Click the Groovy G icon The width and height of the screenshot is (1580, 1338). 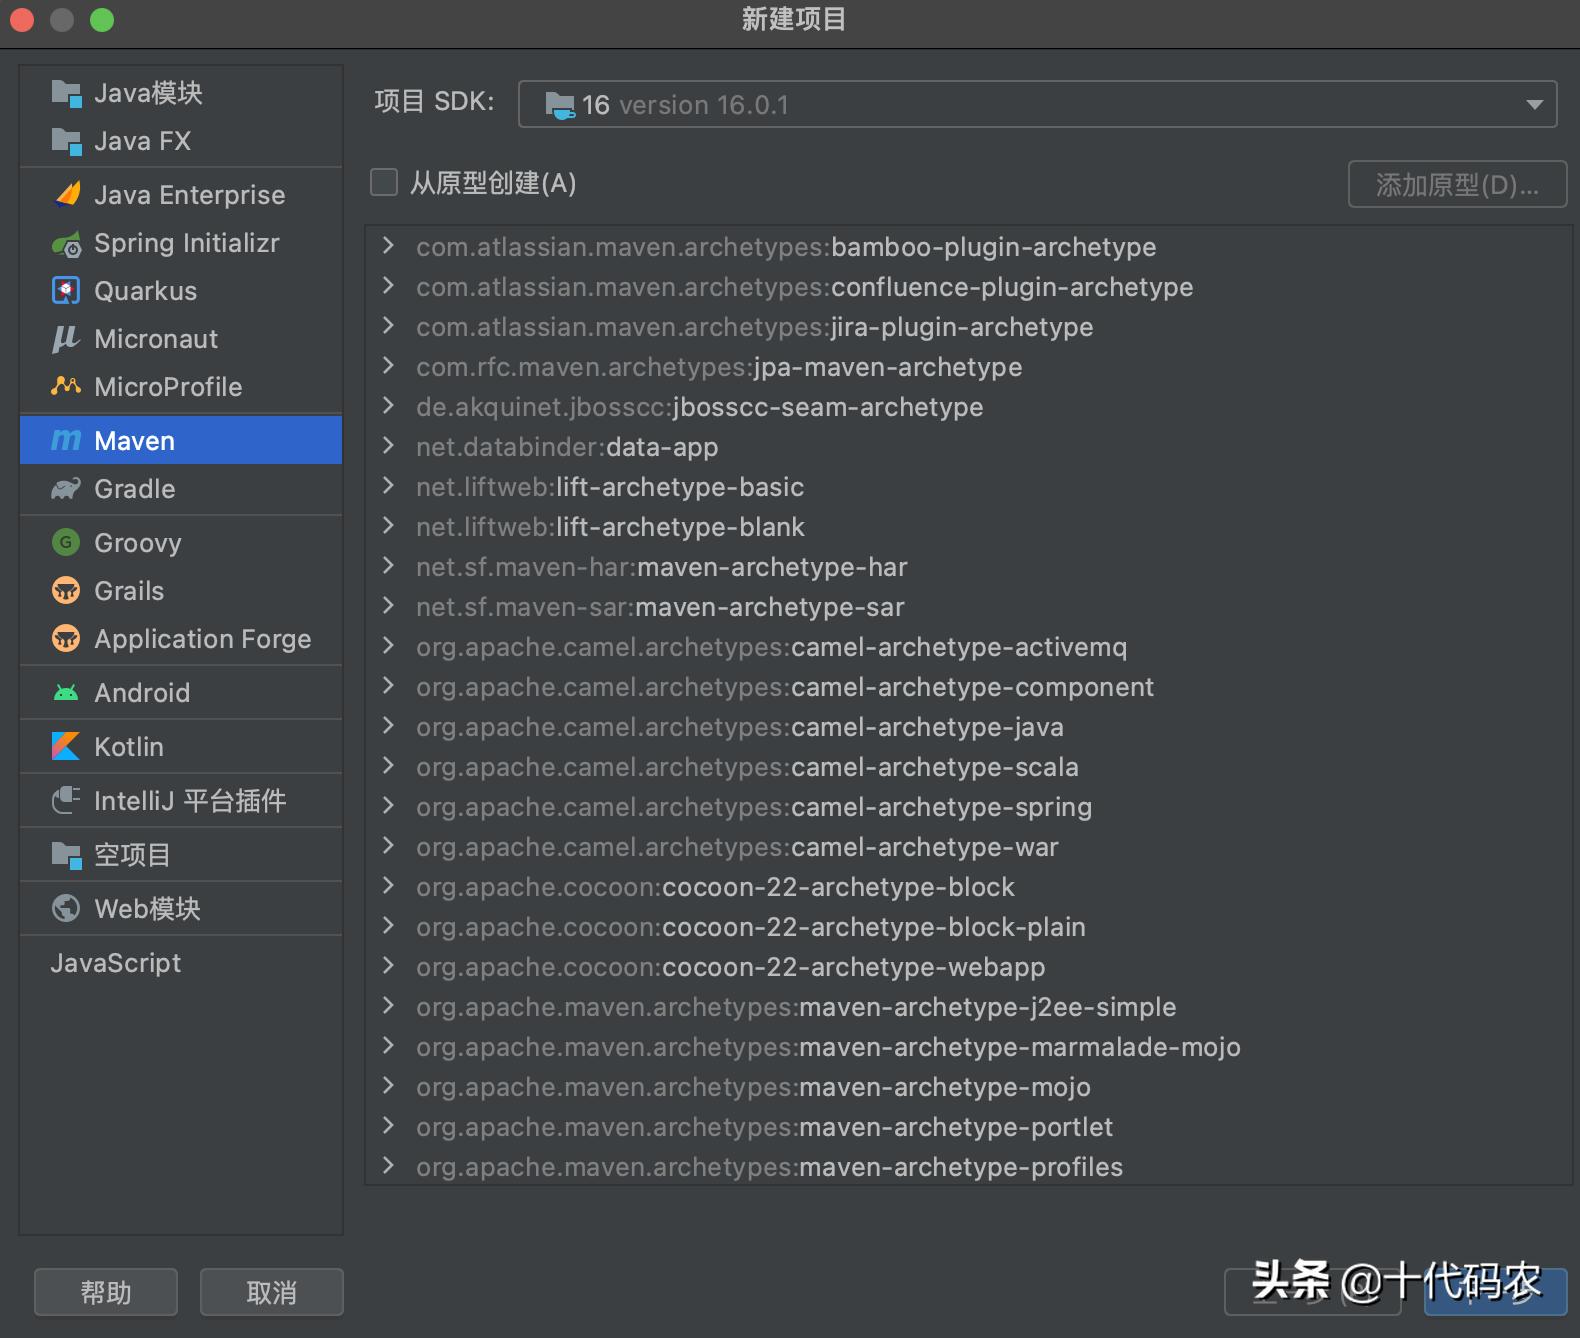click(x=66, y=542)
